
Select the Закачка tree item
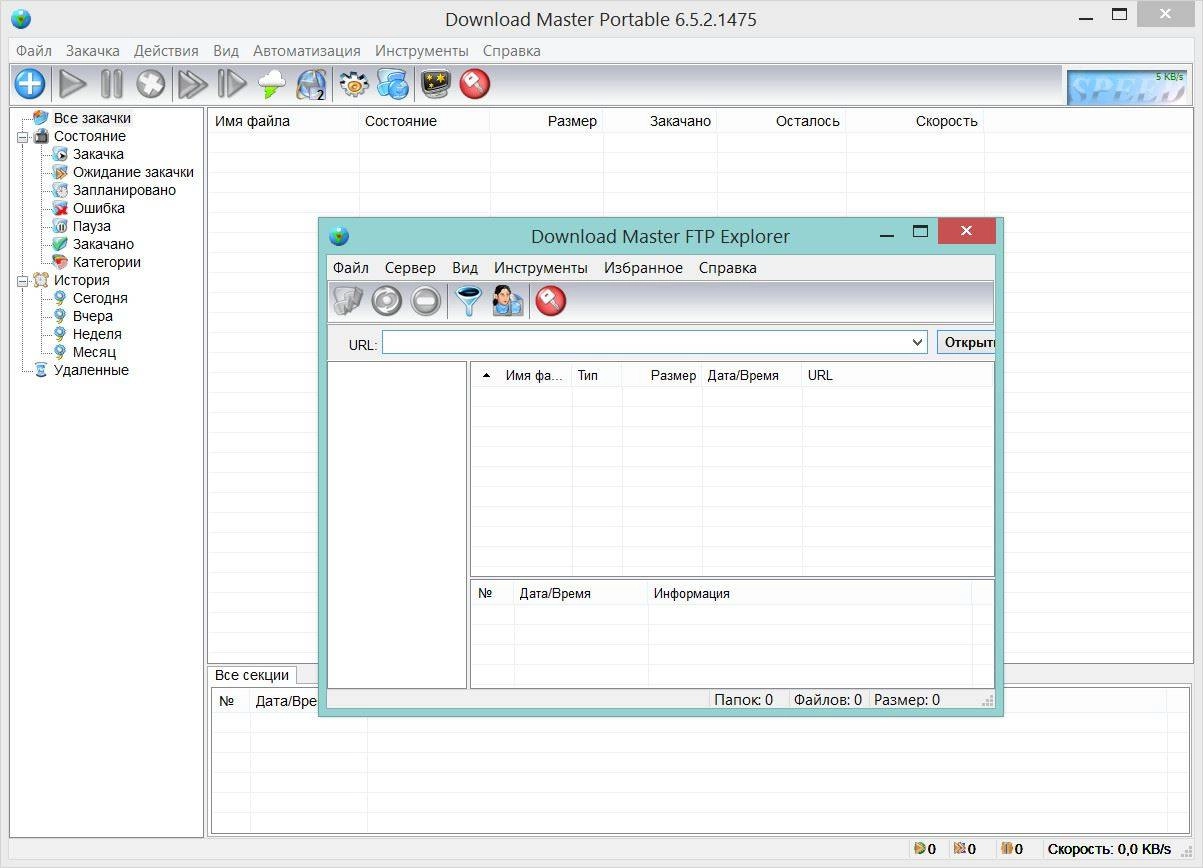tap(98, 154)
